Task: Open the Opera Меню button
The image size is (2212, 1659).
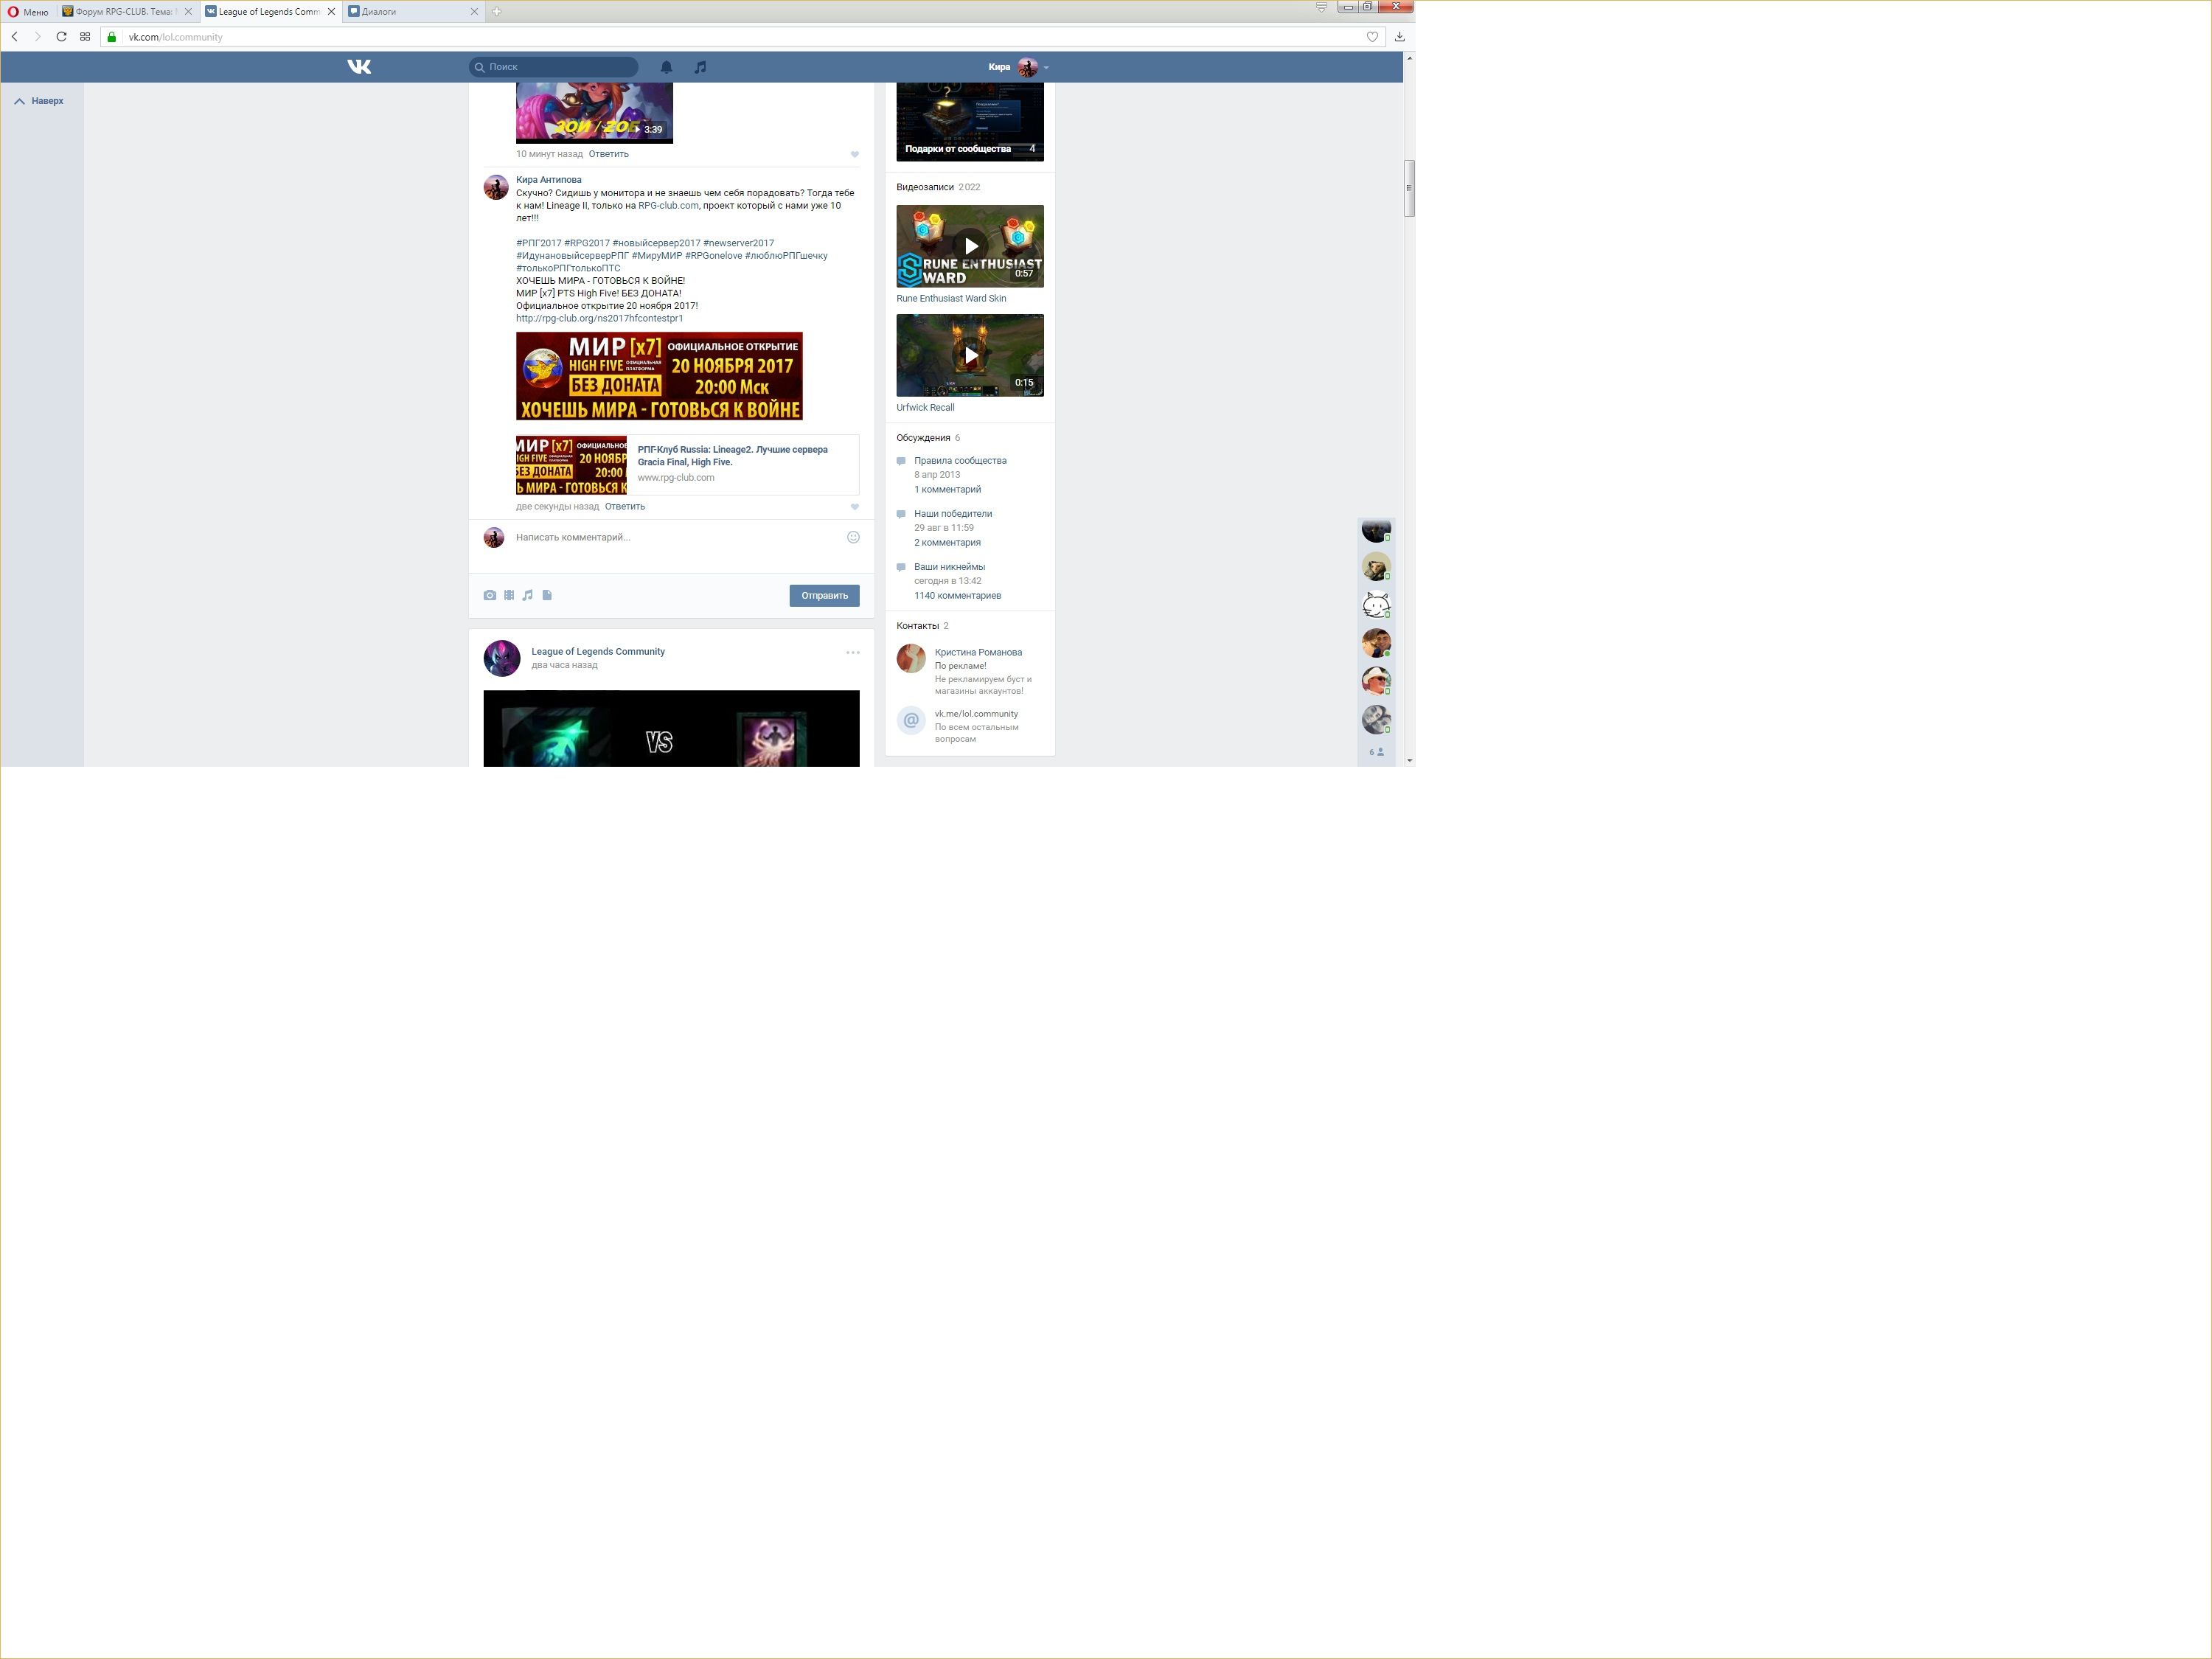Action: pyautogui.click(x=28, y=12)
